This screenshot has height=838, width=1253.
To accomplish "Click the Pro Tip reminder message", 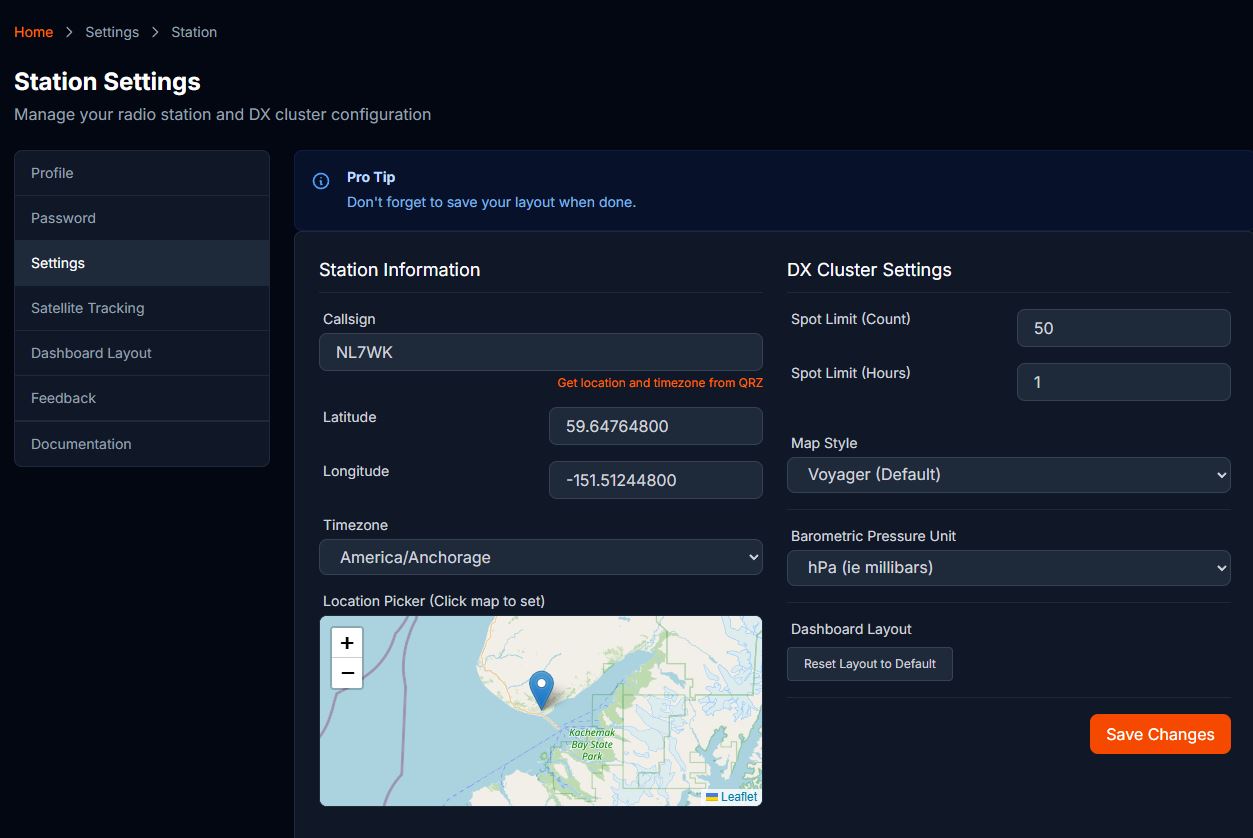I will pos(491,202).
